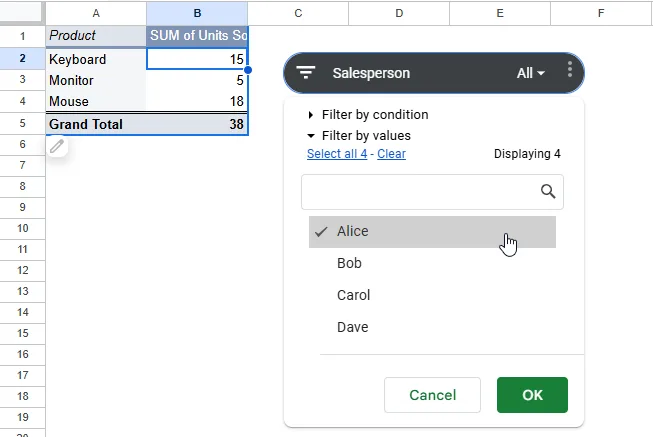Screen dimensions: 653x437
Task: Select row 19 header
Action: pos(22,417)
